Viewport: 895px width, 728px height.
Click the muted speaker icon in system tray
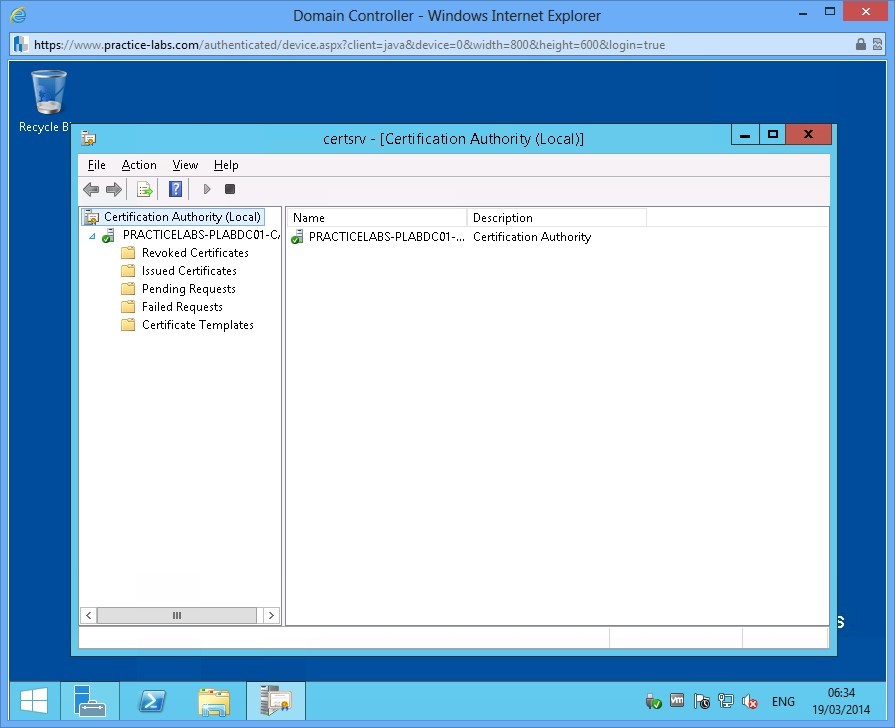click(750, 701)
